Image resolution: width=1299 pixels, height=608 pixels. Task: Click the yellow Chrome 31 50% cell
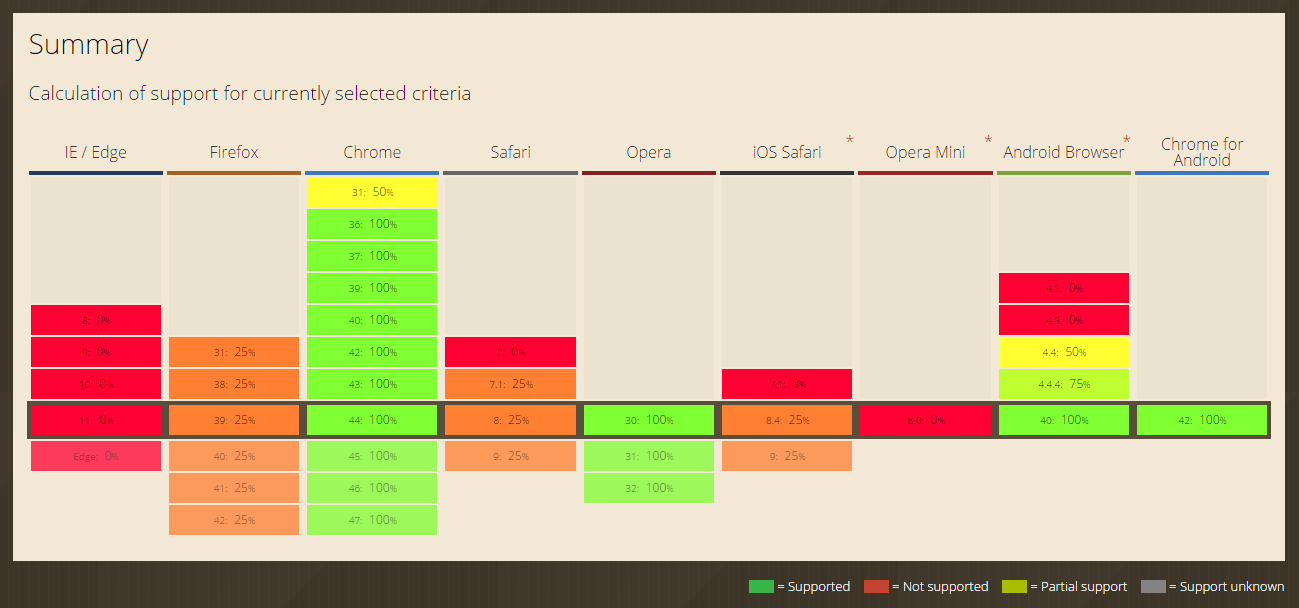point(372,192)
